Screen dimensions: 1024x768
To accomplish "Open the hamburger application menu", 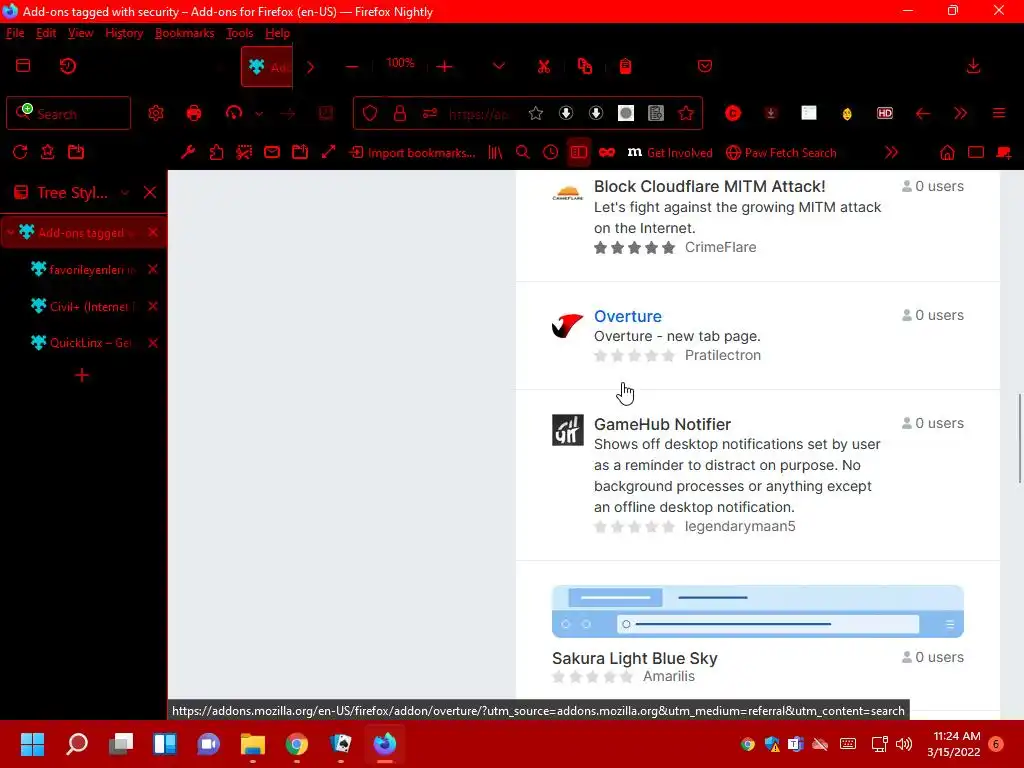I will click(x=999, y=114).
